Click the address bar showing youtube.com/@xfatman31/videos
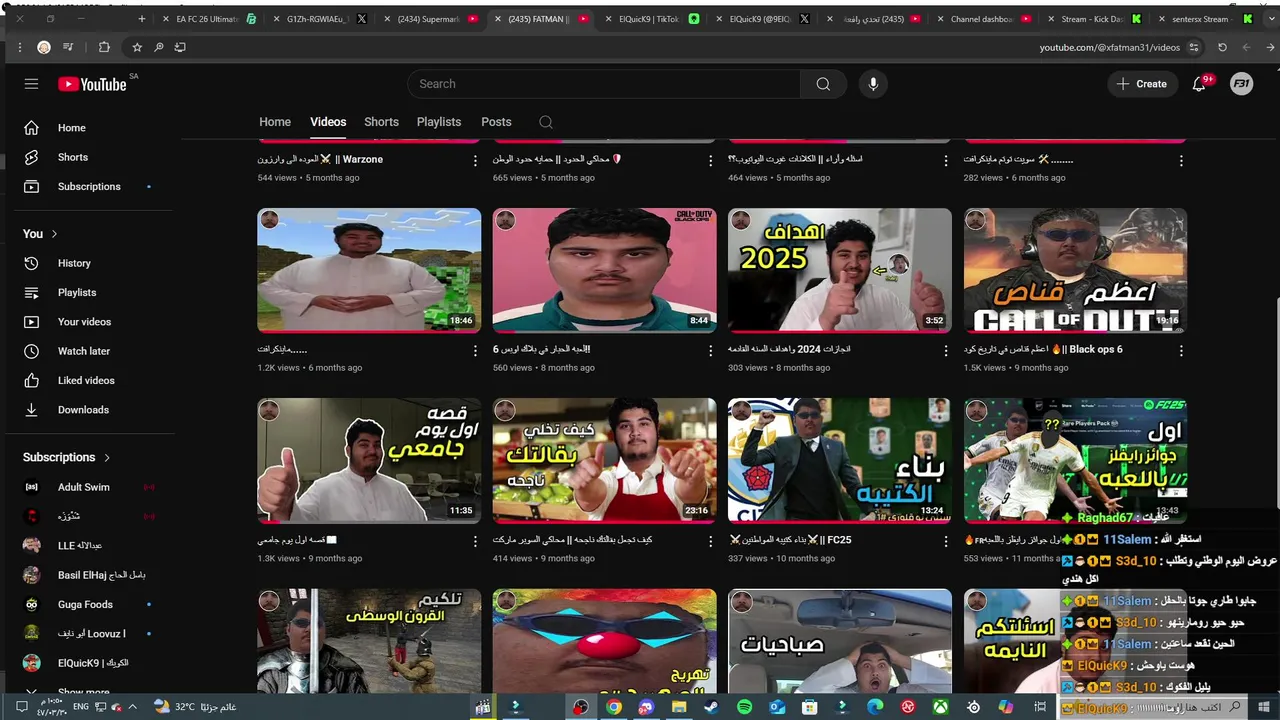 tap(1109, 47)
